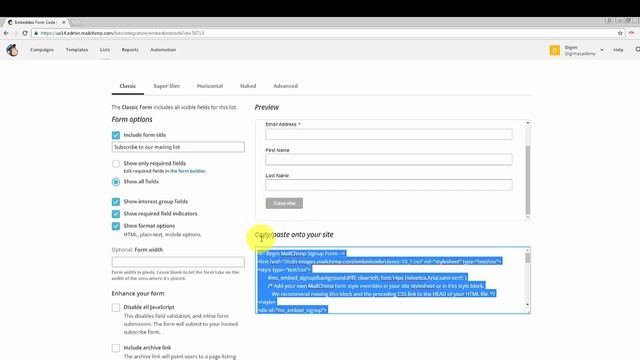Uncheck Include form title checkbox
Viewport: 640px width, 360px height.
(x=116, y=135)
